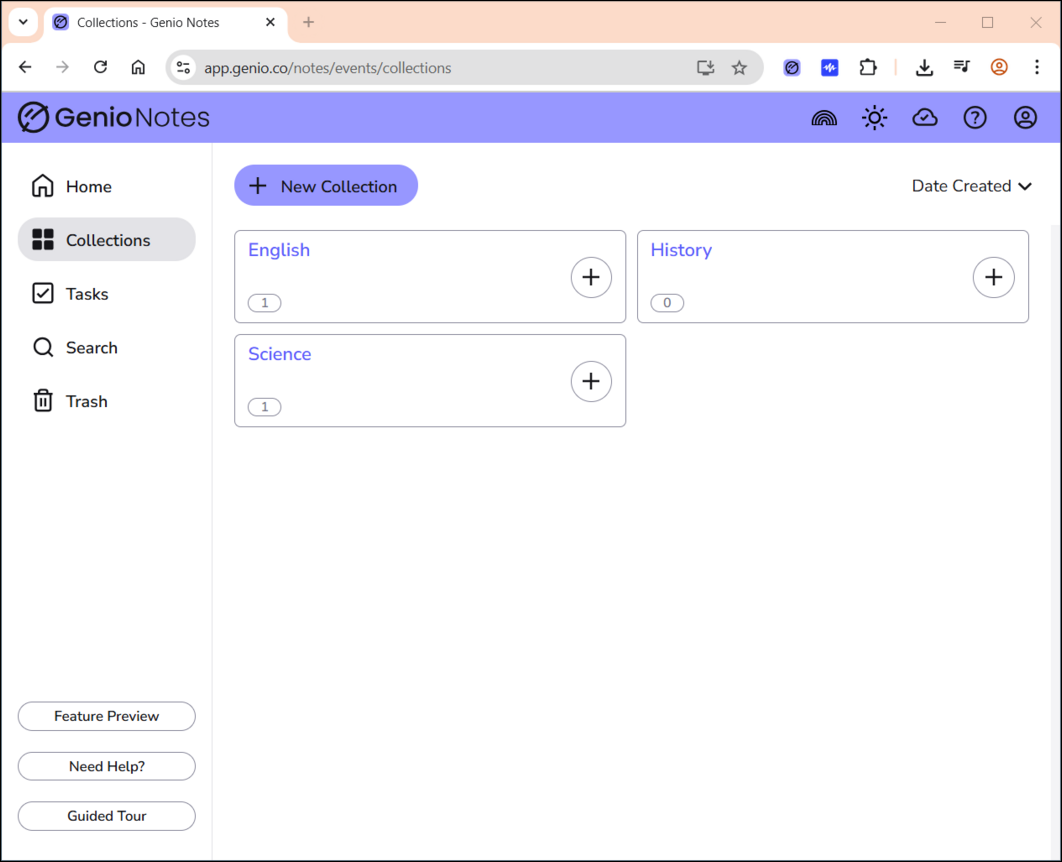The width and height of the screenshot is (1062, 862).
Task: Click the Genio Notes logo
Action: [x=114, y=118]
